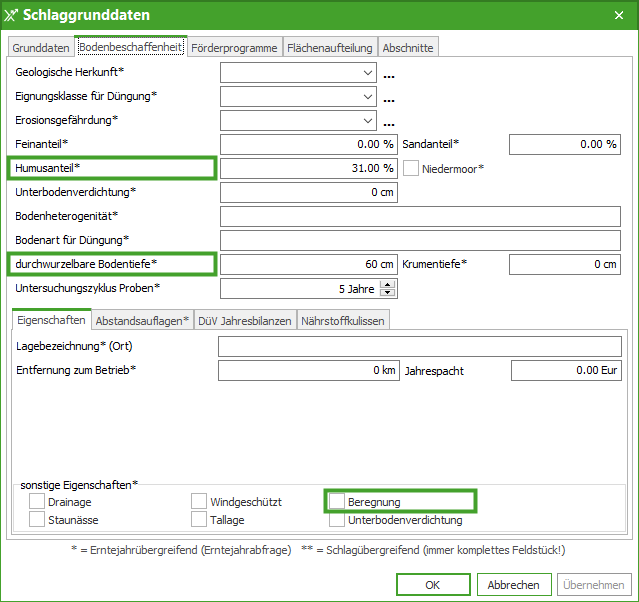Click the Schlaggrunddaten title bar app icon
The image size is (639, 602).
click(x=11, y=15)
